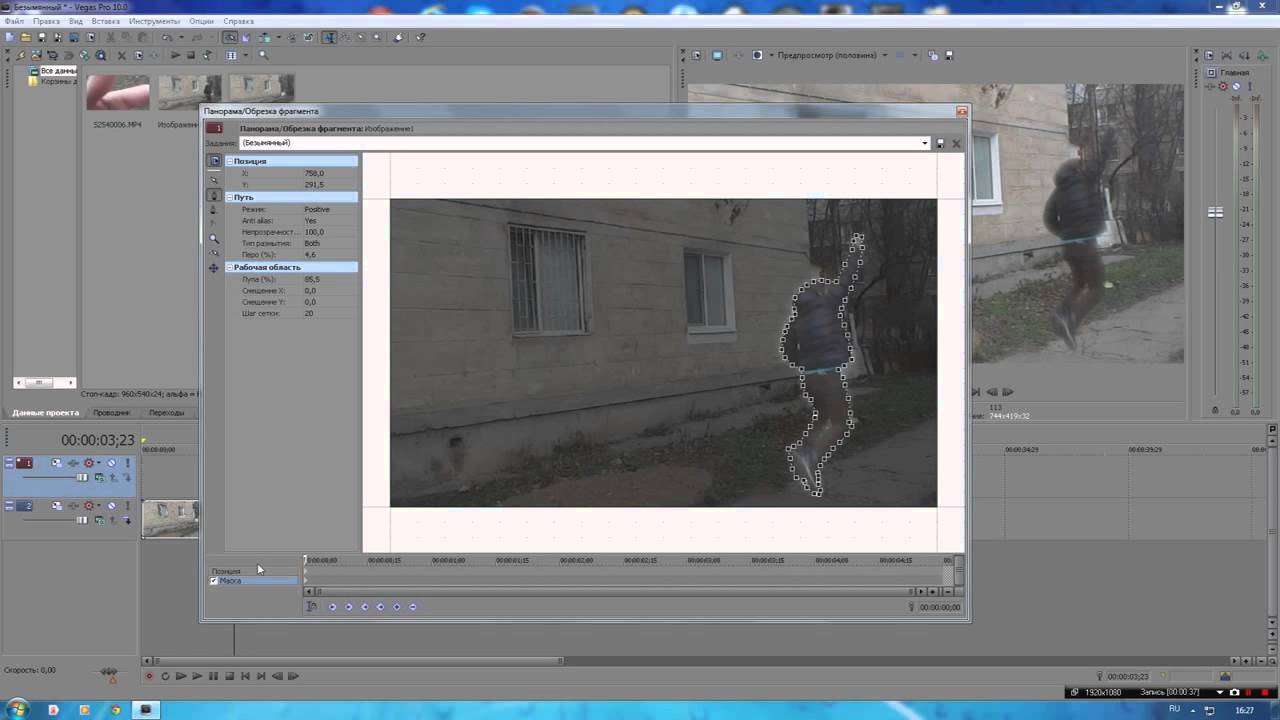Toggle Enable snapping in main toolbar
The image size is (1280, 720).
[x=231, y=38]
